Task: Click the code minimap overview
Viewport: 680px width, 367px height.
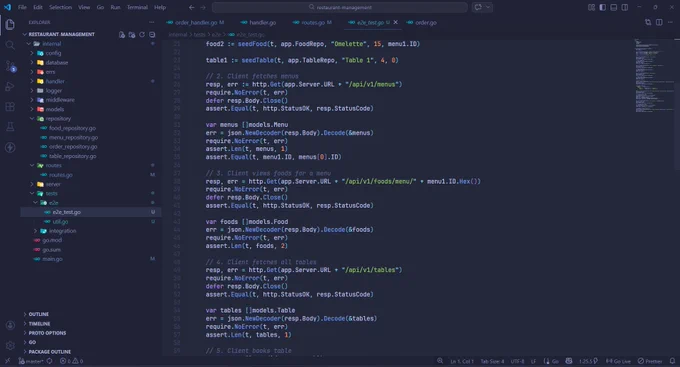Action: click(654, 76)
